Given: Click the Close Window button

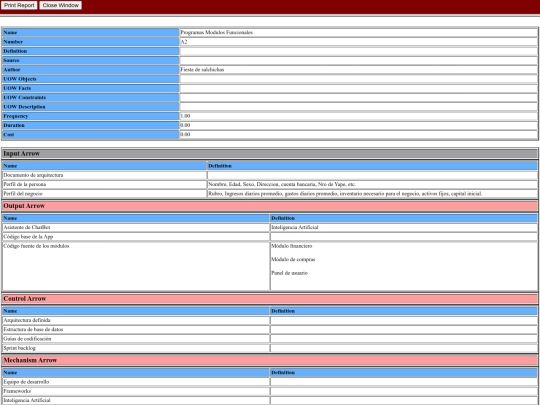Looking at the screenshot, I should tap(61, 5).
